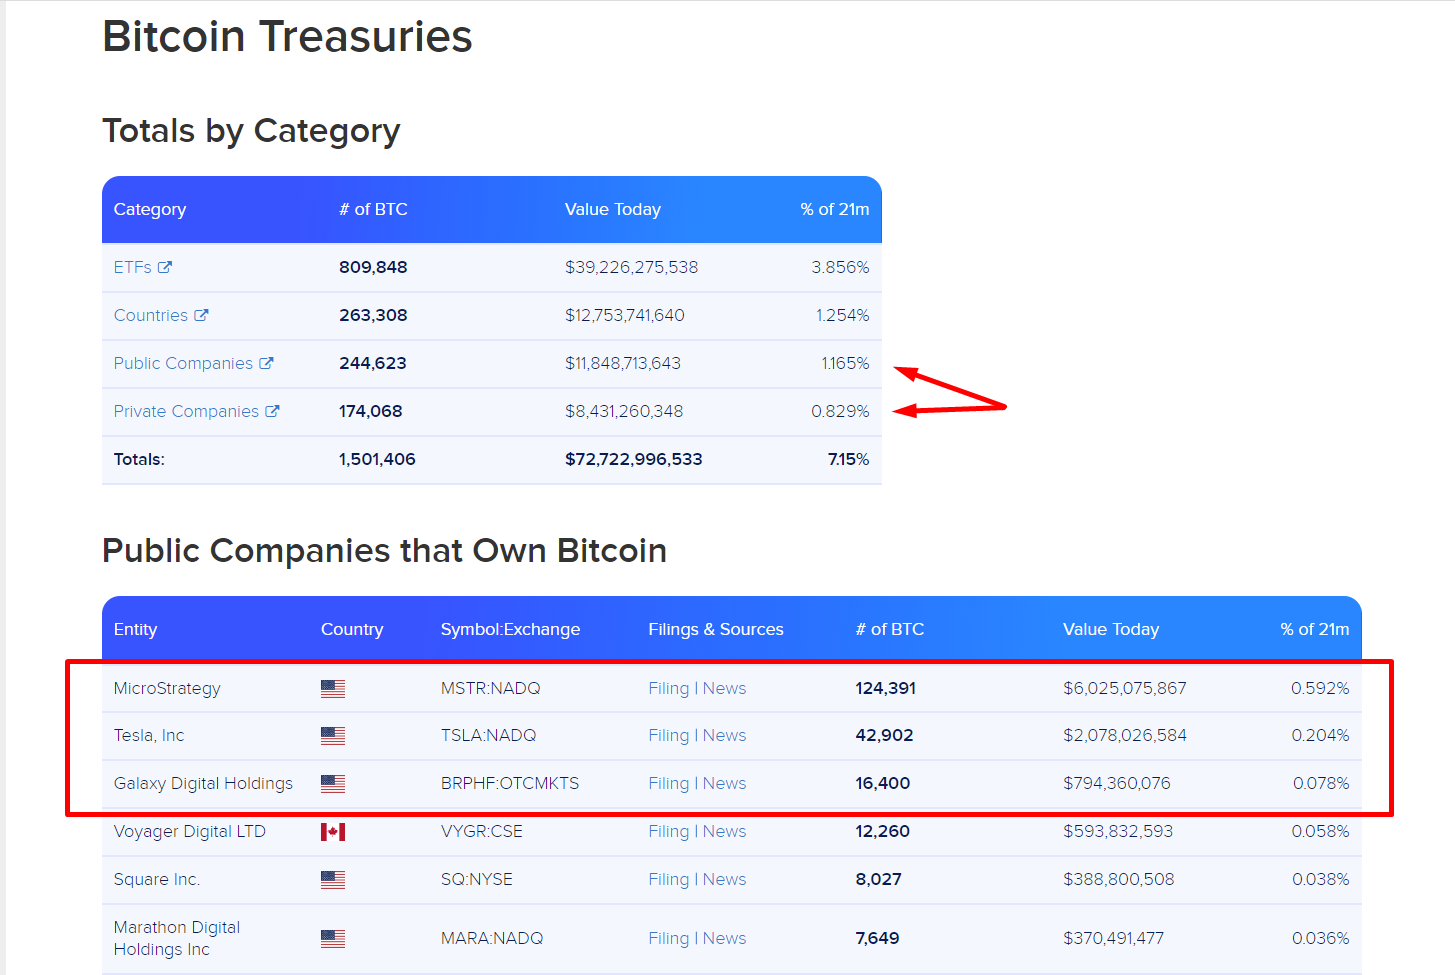Screen dimensions: 1455x975
Task: Click external link icon beside Public Companies
Action: (x=266, y=363)
